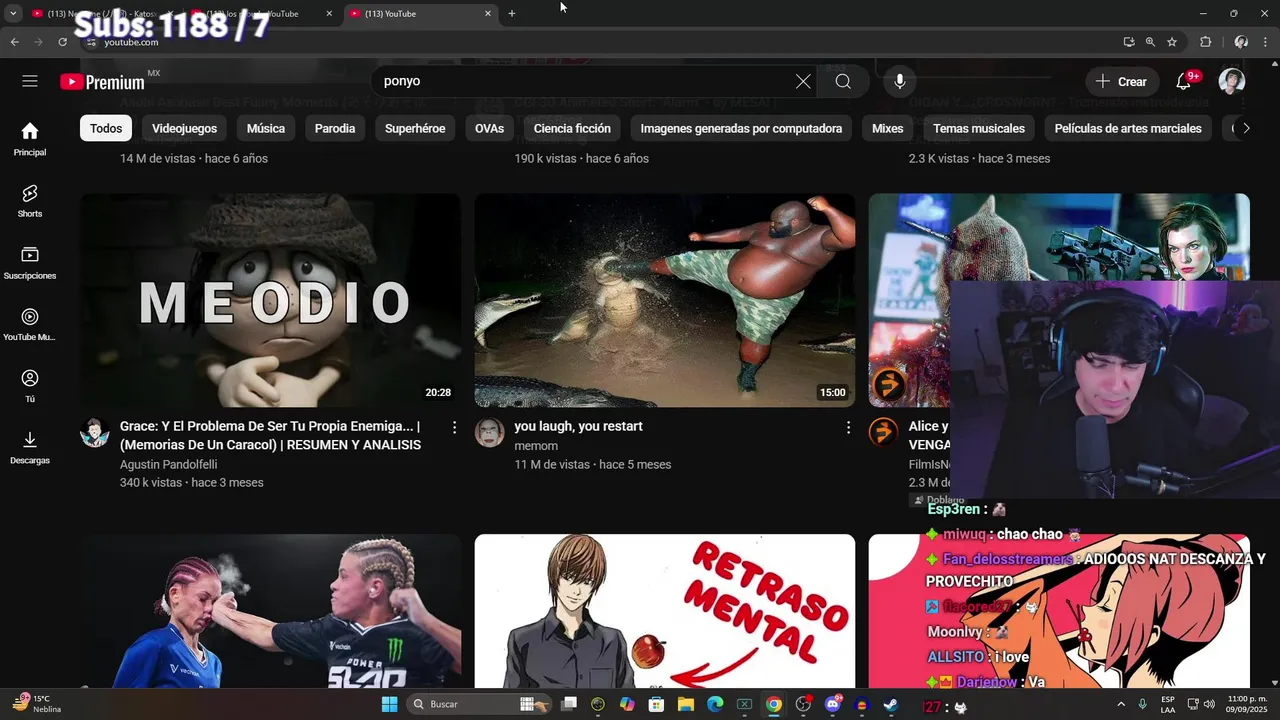Open Steam from taskbar

pos(891,704)
